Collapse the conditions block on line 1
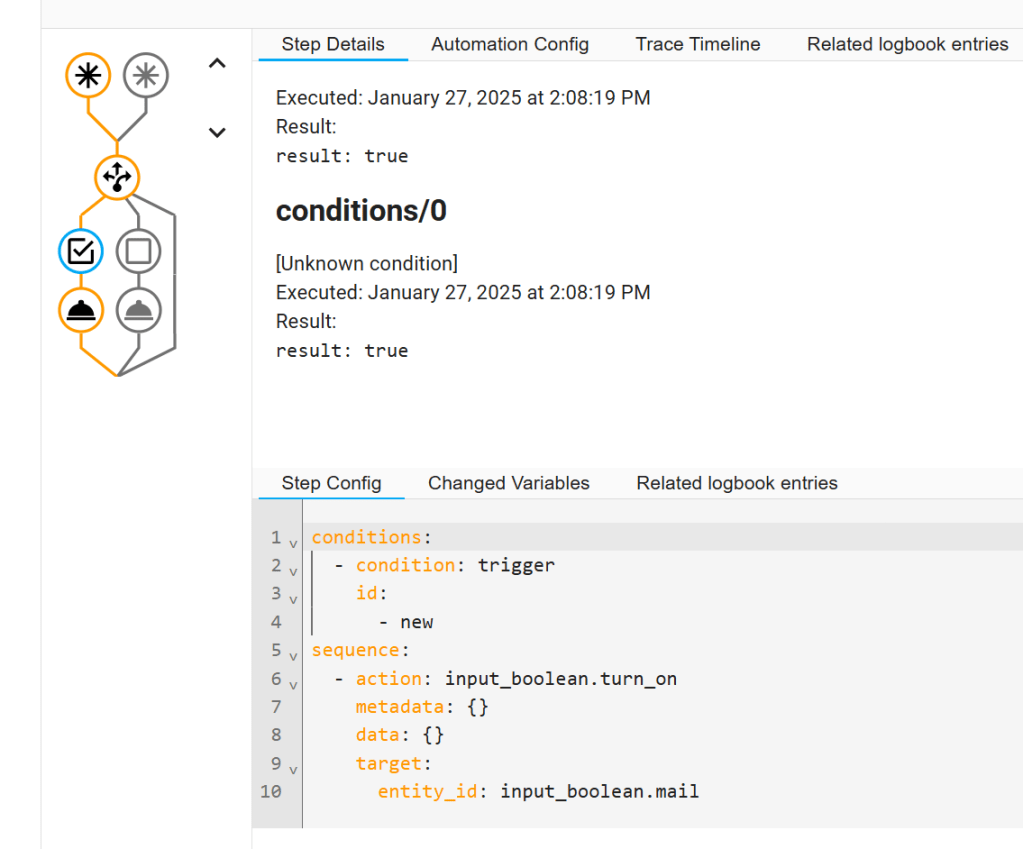1023x849 pixels. pyautogui.click(x=293, y=543)
